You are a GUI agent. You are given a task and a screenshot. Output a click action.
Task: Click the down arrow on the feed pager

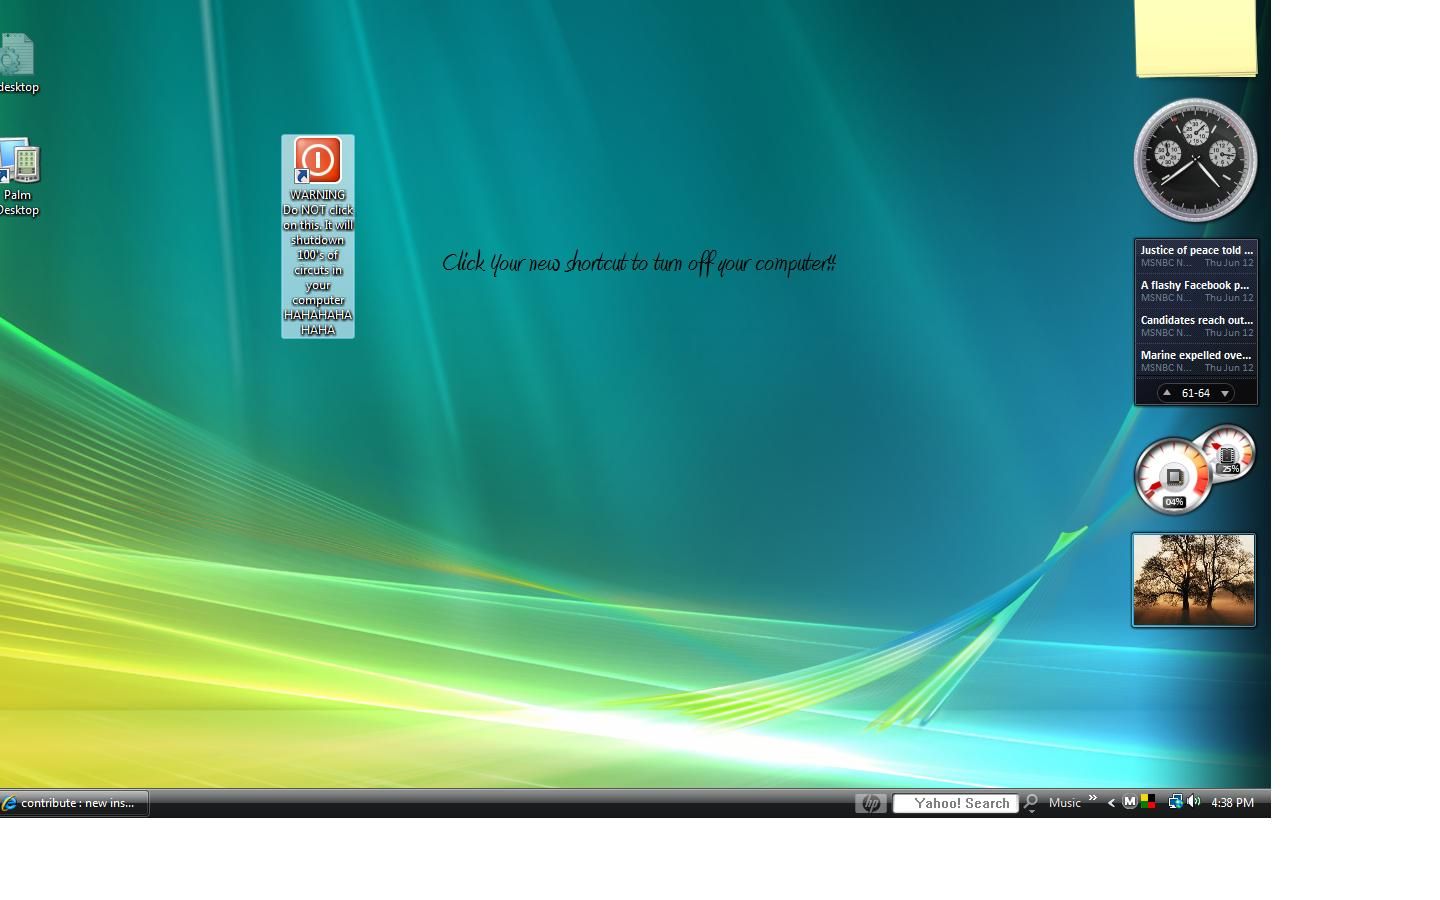pos(1223,393)
